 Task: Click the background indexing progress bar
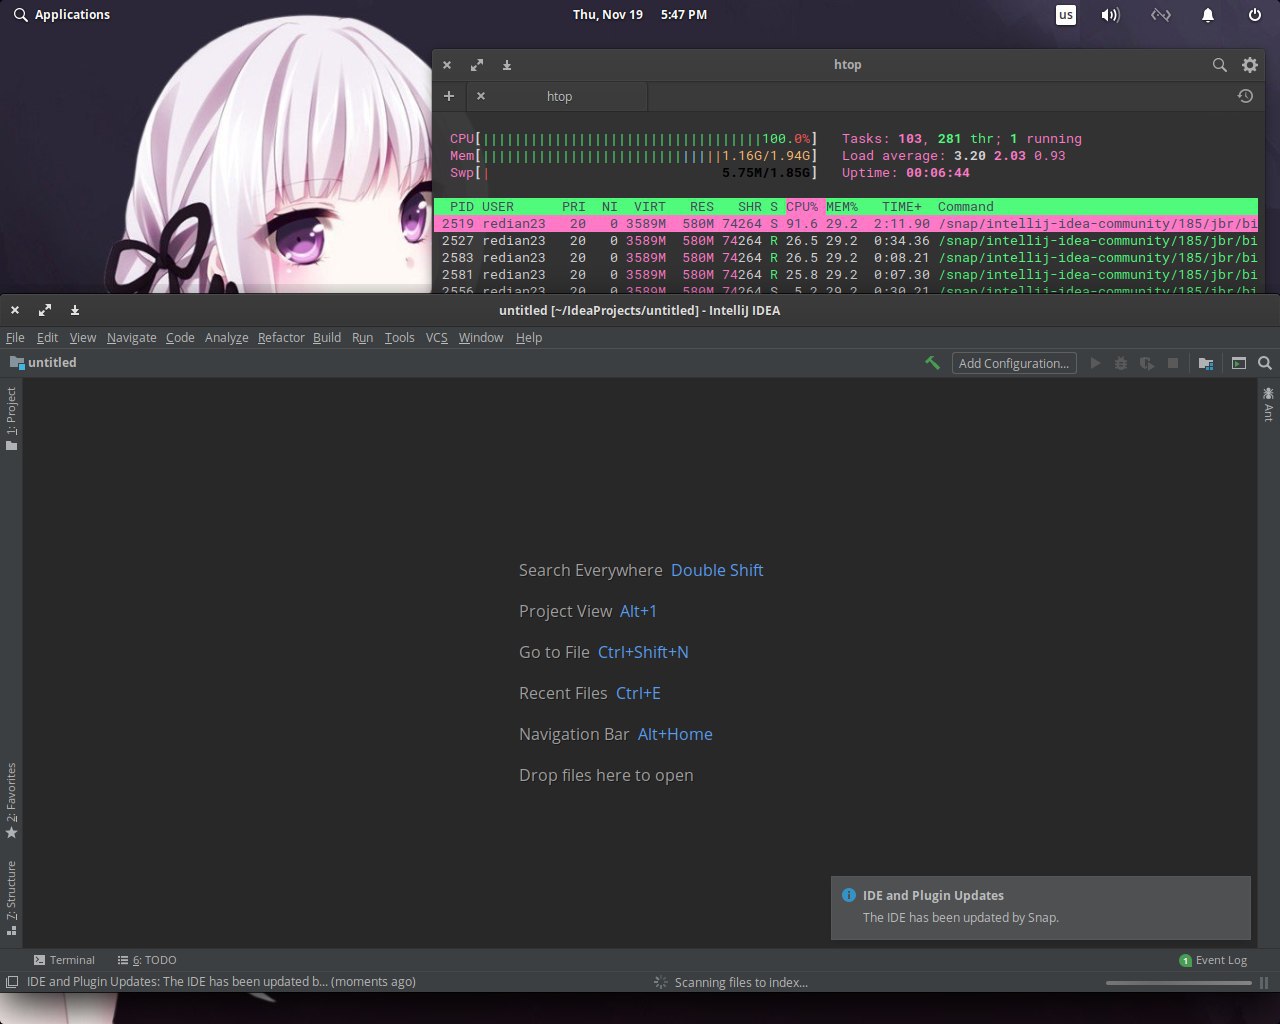[x=1178, y=983]
